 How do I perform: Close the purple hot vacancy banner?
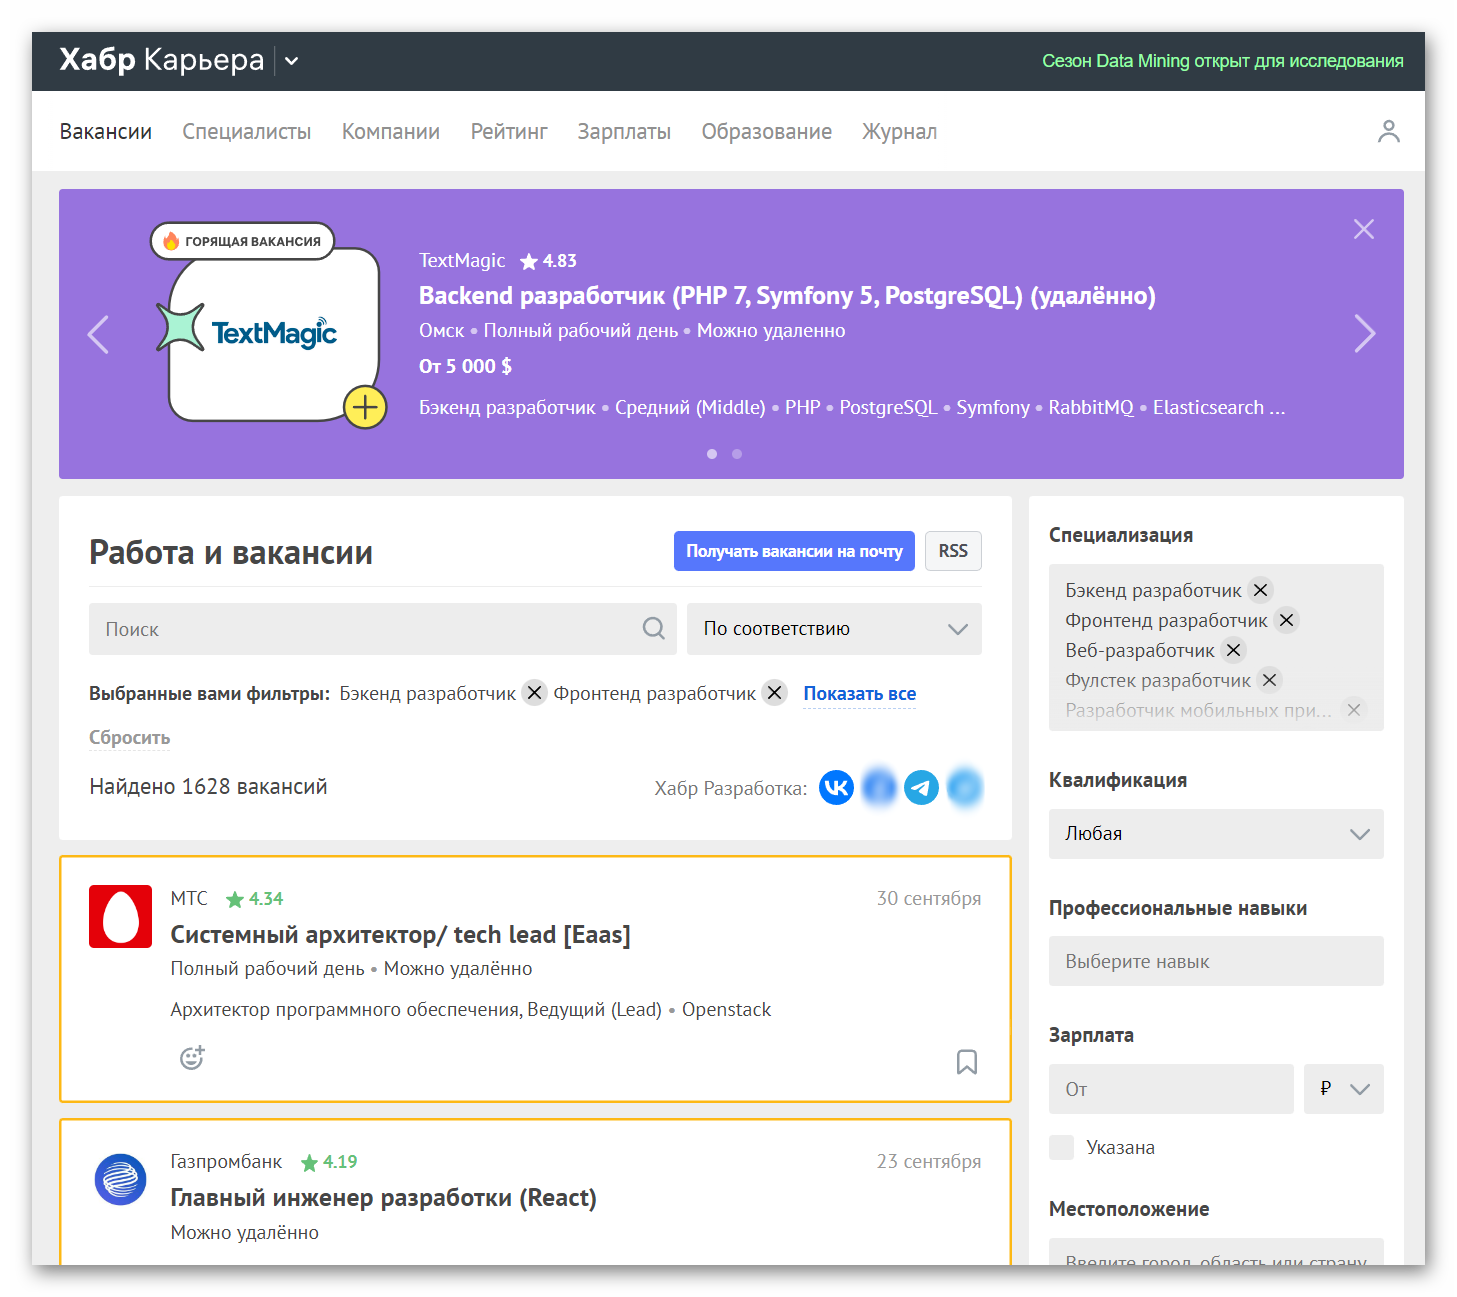[x=1363, y=229]
